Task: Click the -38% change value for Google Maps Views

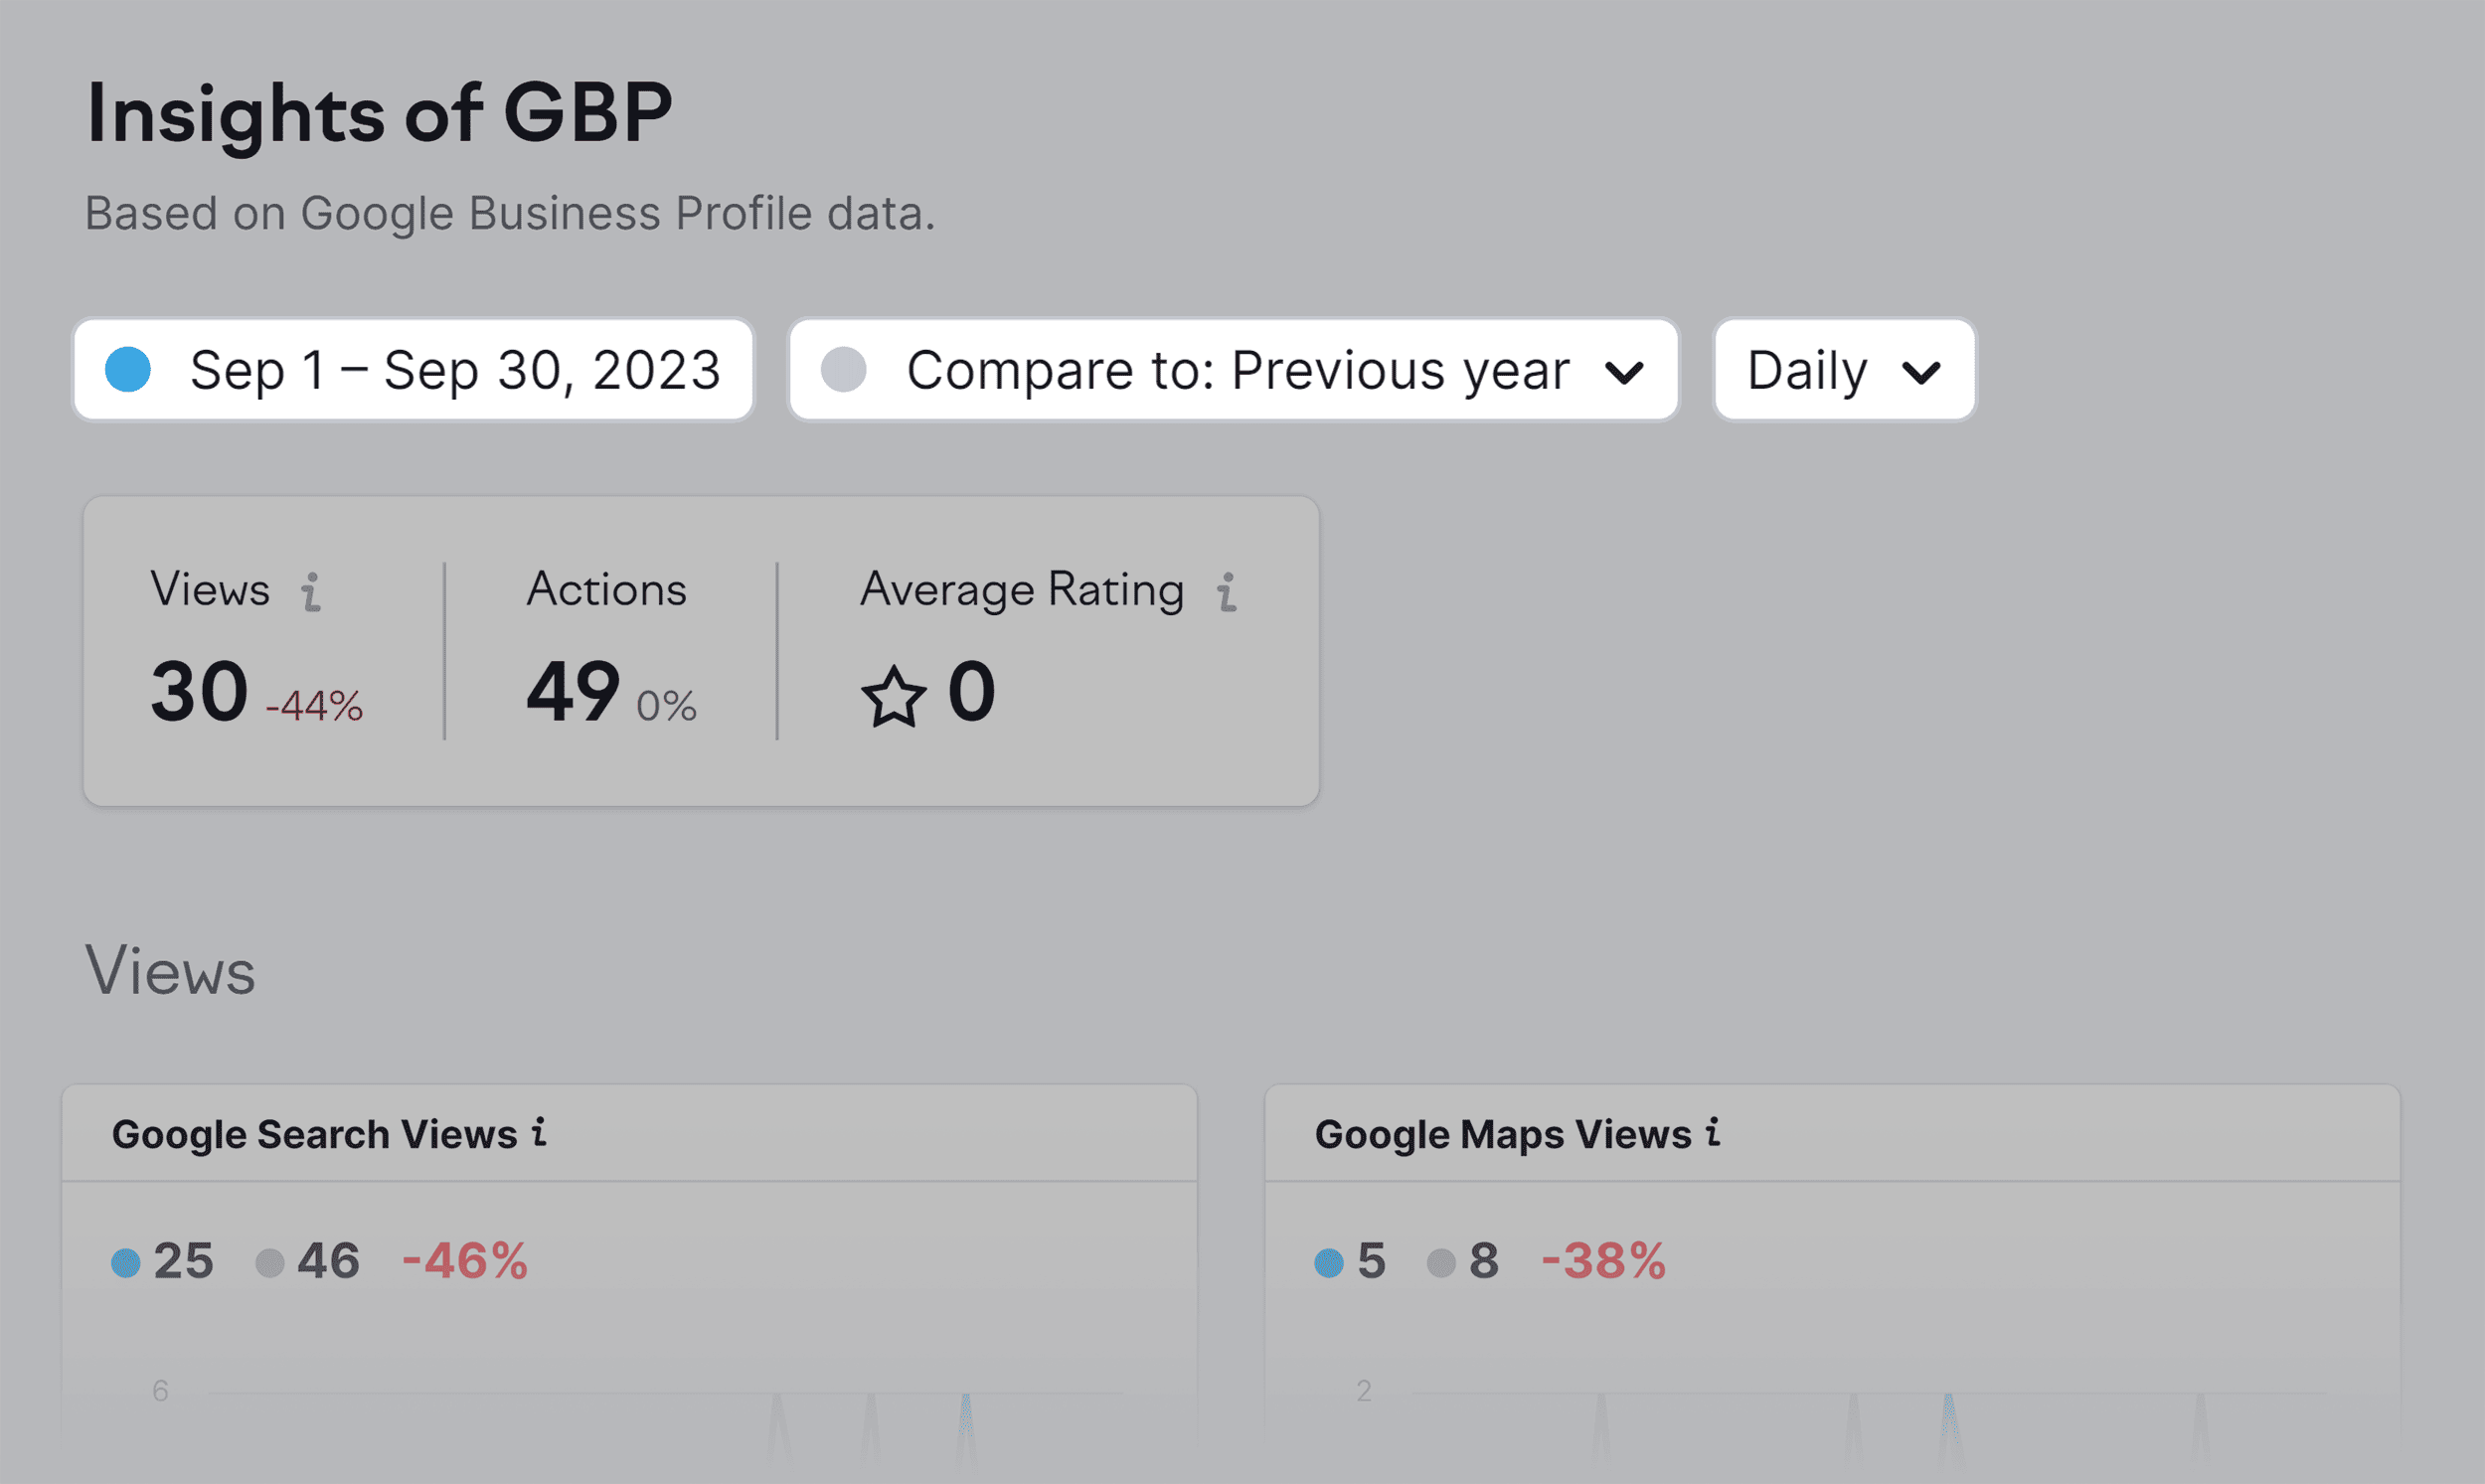Action: point(1603,1261)
